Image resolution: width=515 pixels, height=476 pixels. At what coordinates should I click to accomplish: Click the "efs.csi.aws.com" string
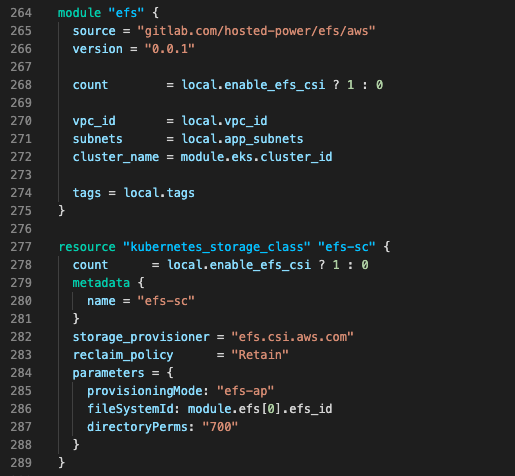[x=292, y=337]
